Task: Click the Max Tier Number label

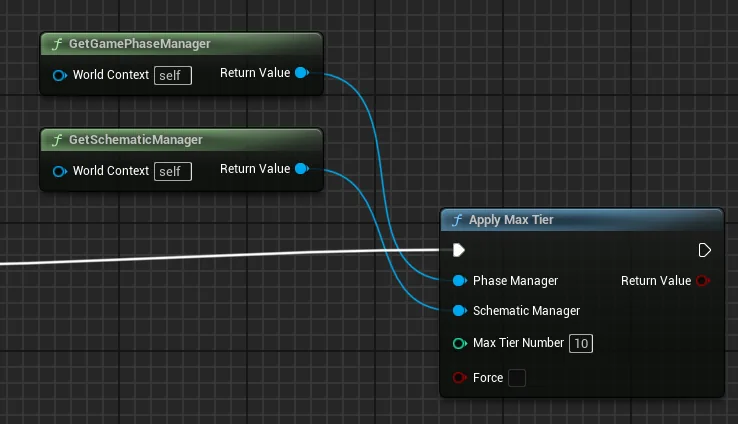Action: pos(518,343)
